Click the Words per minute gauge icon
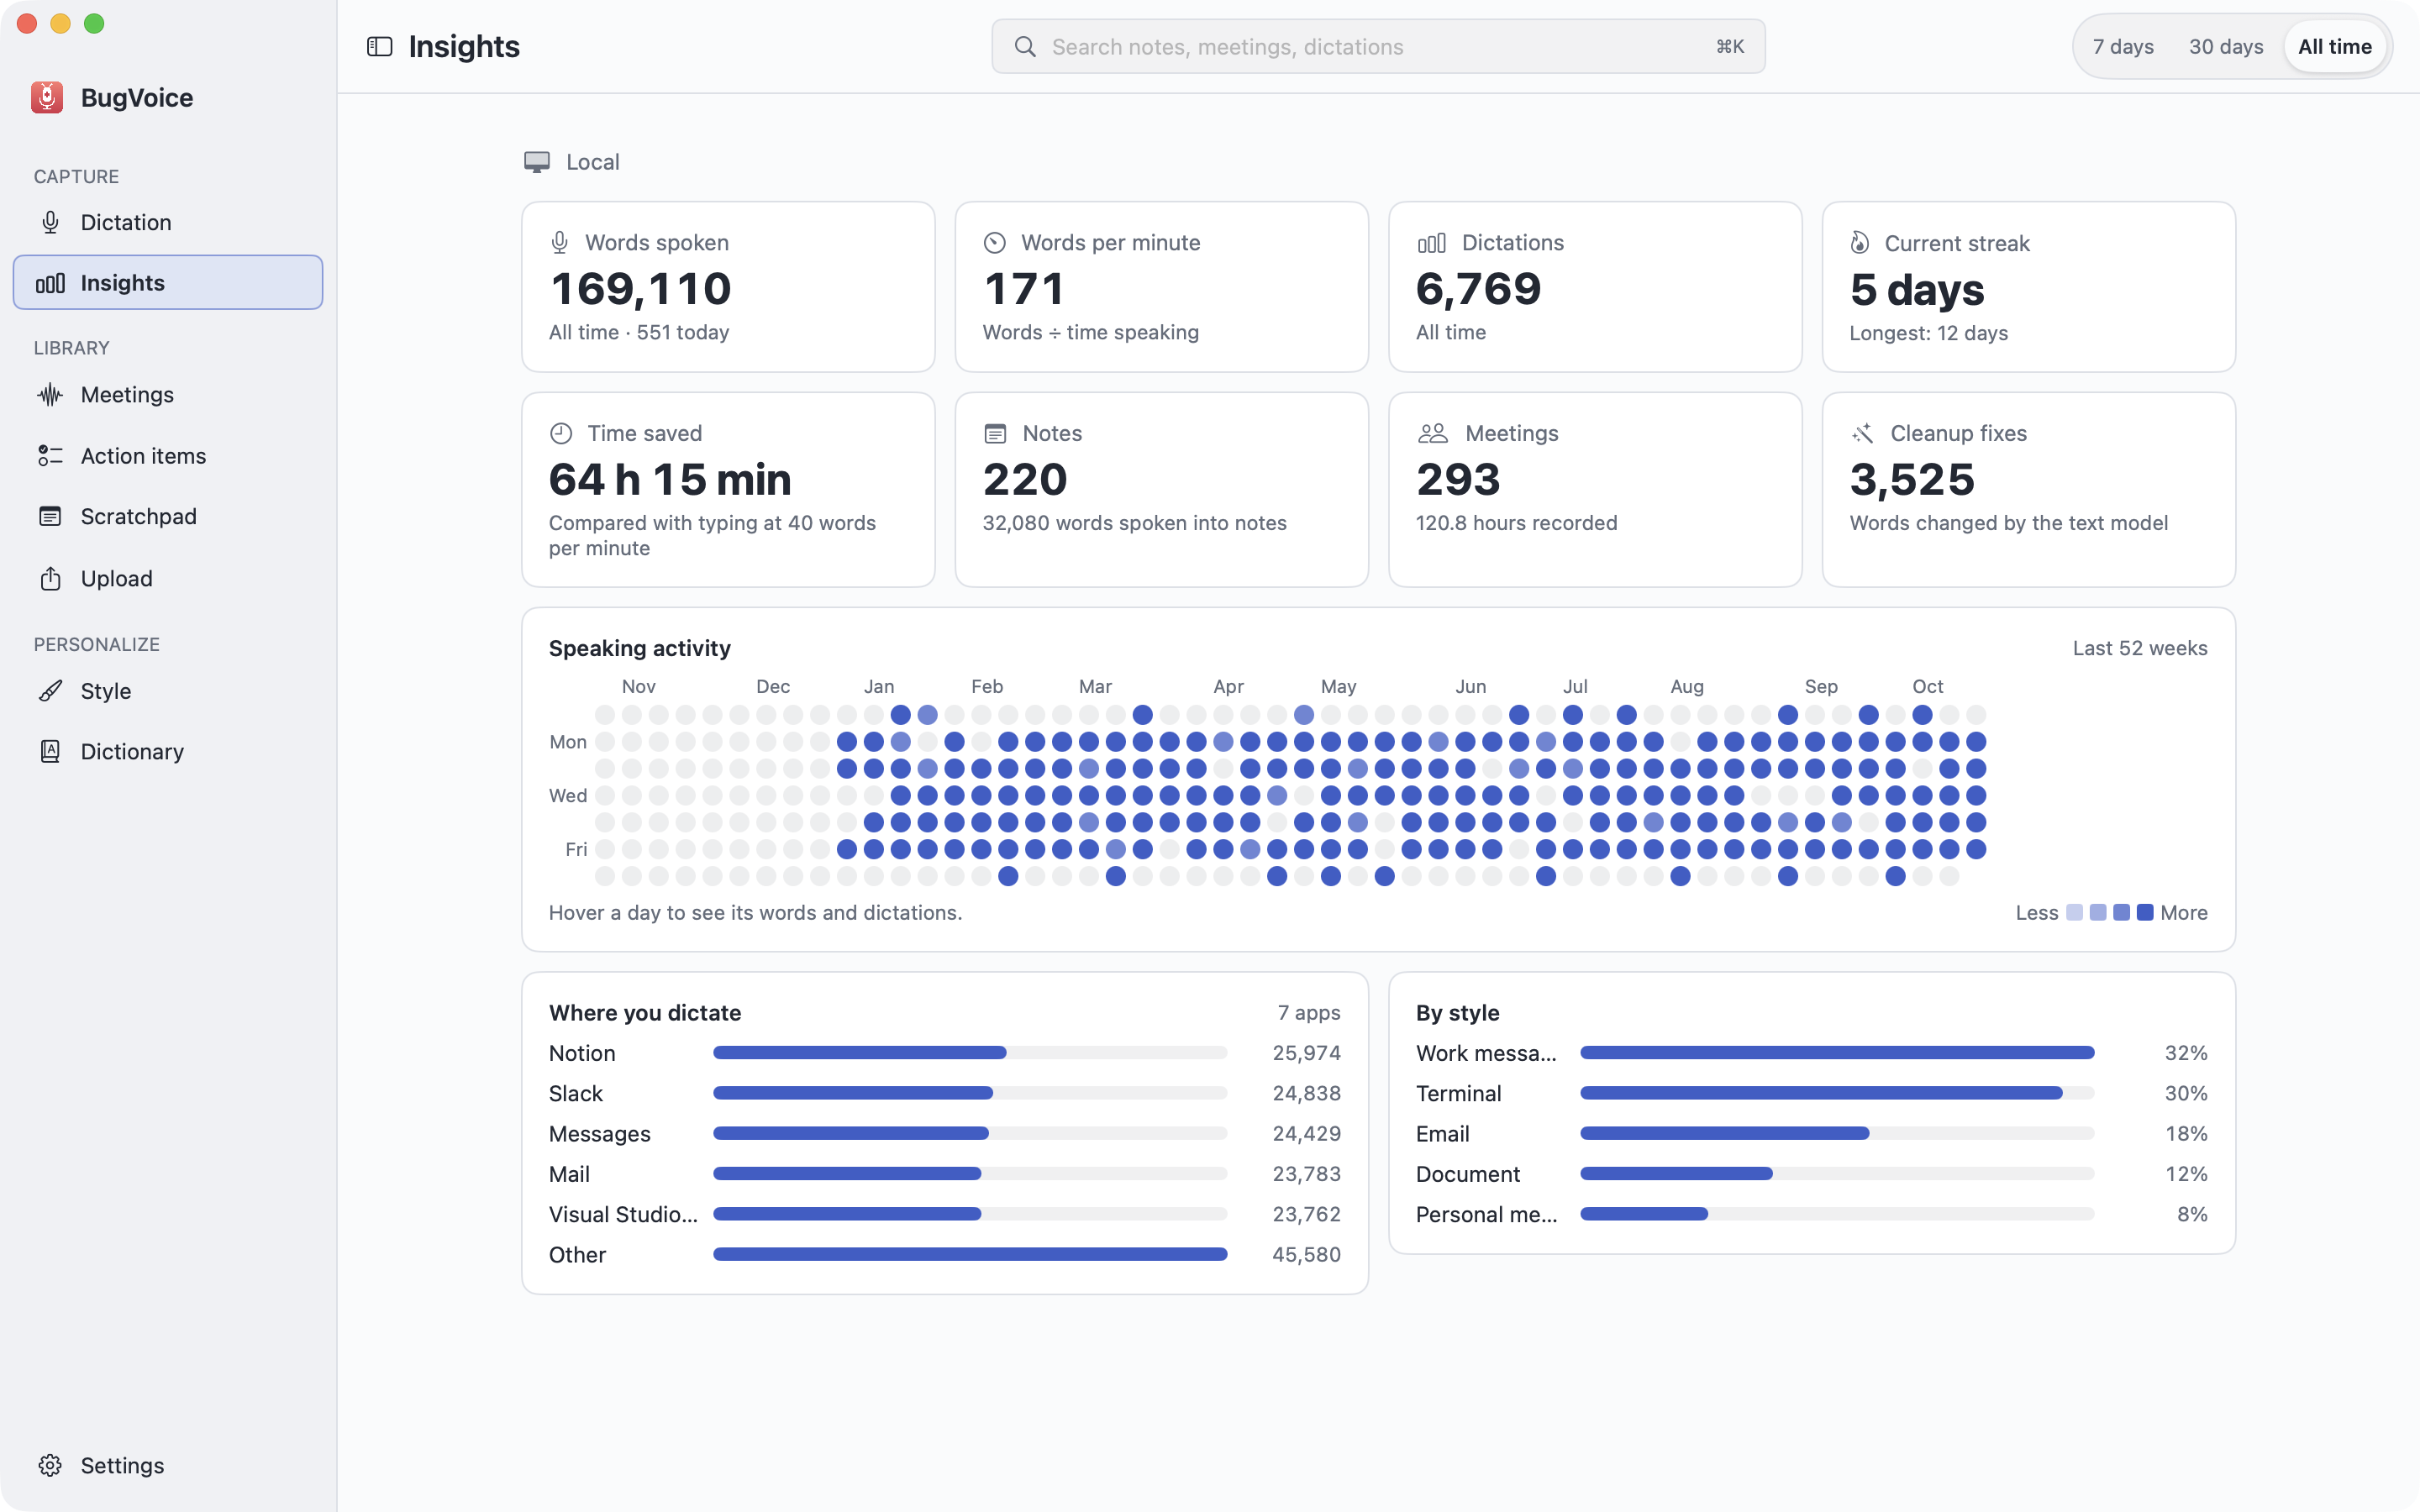The height and width of the screenshot is (1512, 2420). point(994,243)
